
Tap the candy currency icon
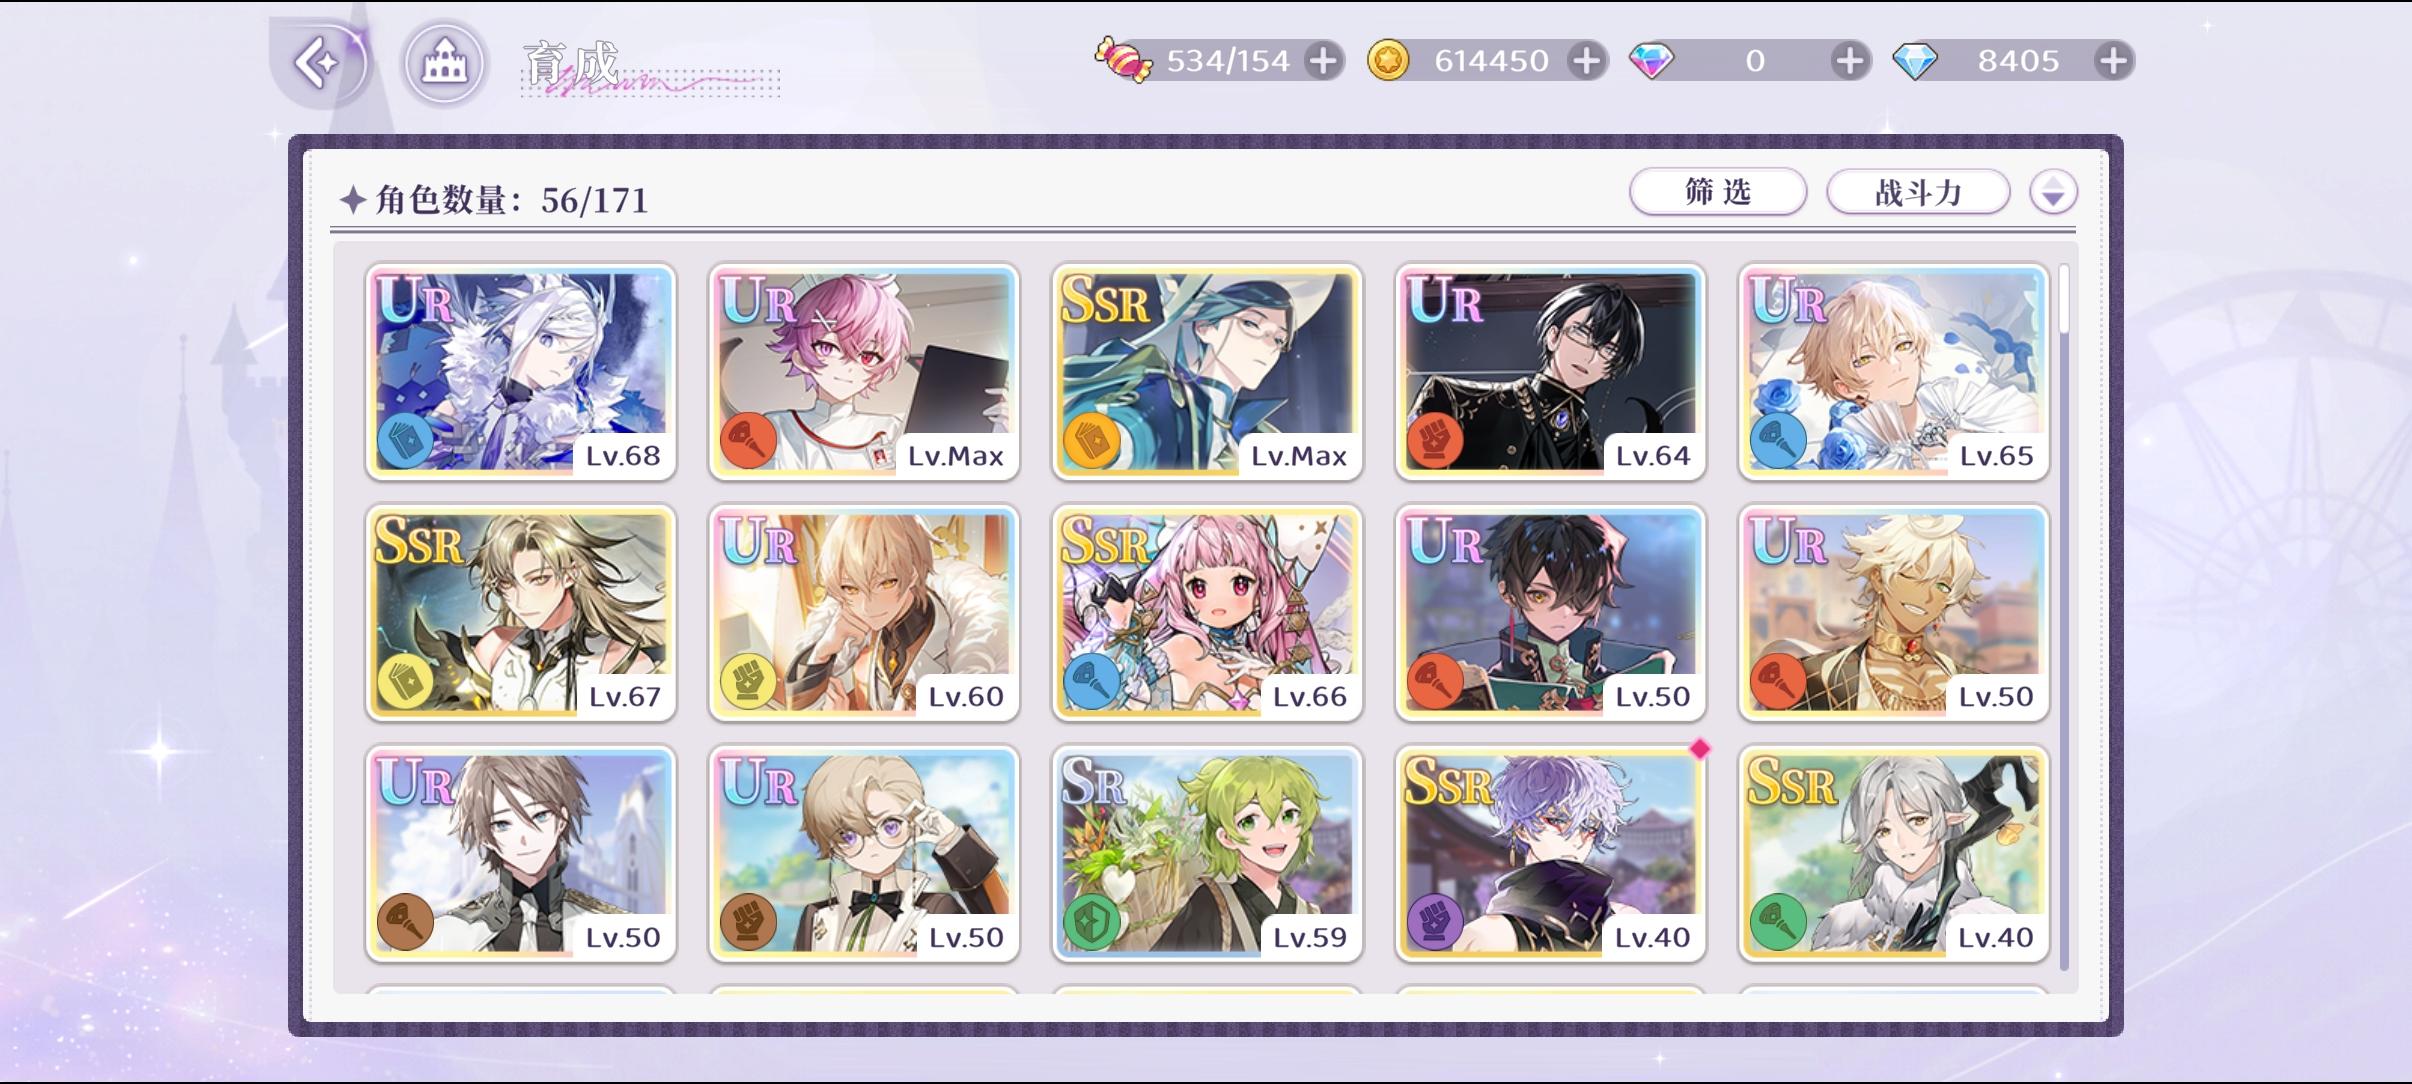(1123, 60)
